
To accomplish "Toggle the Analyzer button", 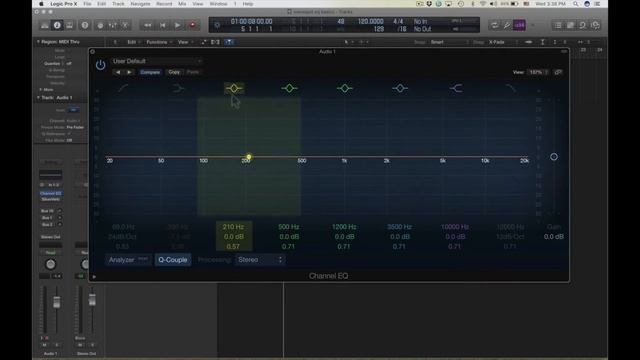I will (128, 260).
